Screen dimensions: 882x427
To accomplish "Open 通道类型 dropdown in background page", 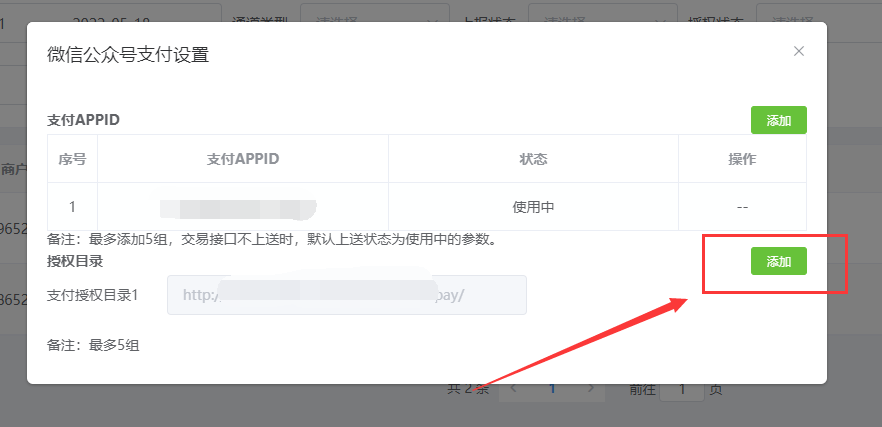I will [x=375, y=14].
